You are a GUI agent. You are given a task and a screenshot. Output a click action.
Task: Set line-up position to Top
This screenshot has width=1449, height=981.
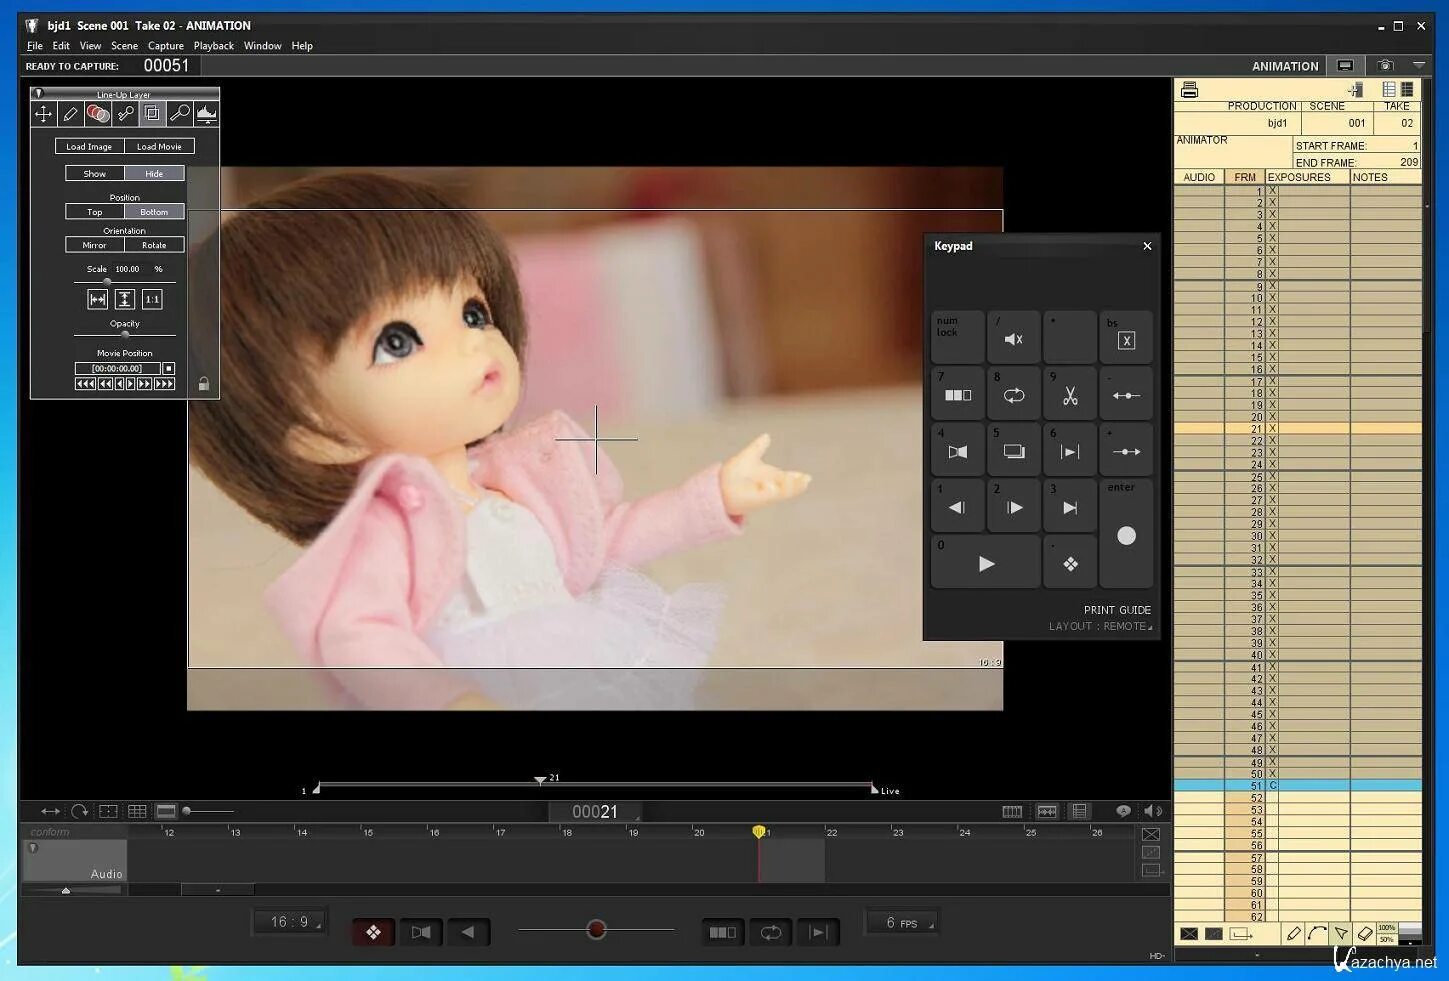pyautogui.click(x=95, y=211)
